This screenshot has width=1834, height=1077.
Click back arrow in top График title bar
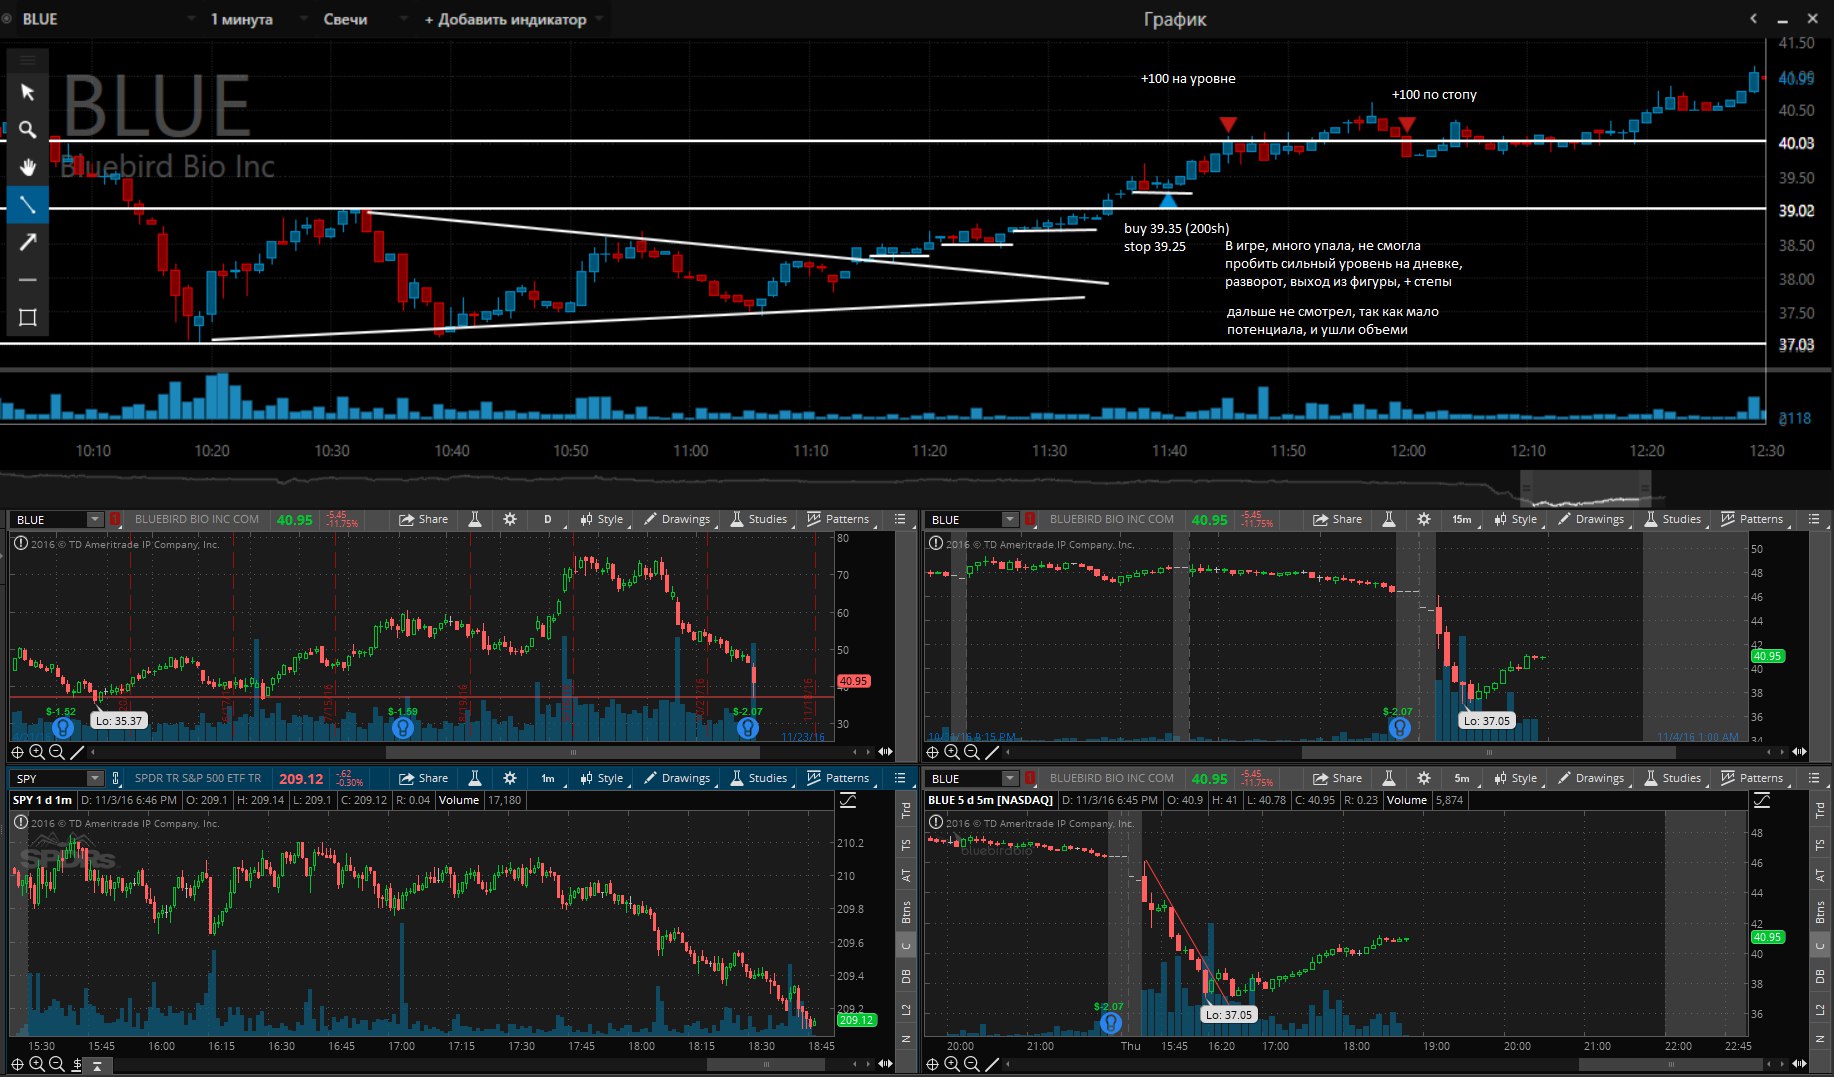click(1753, 19)
